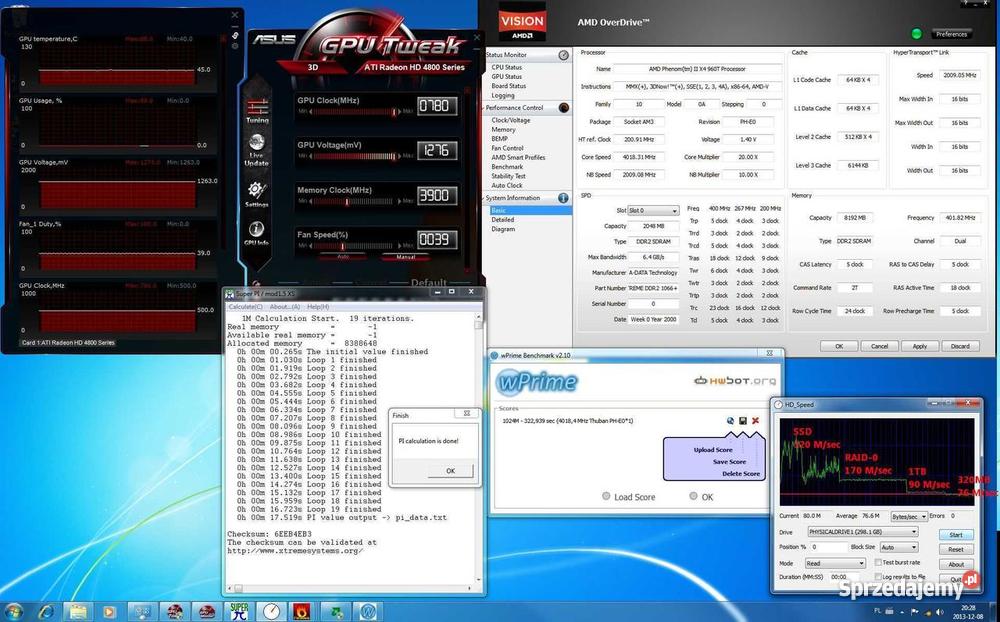The width and height of the screenshot is (1000, 622).
Task: Open the Drive PHYSICALDRIVE1 dropdown
Action: [863, 531]
